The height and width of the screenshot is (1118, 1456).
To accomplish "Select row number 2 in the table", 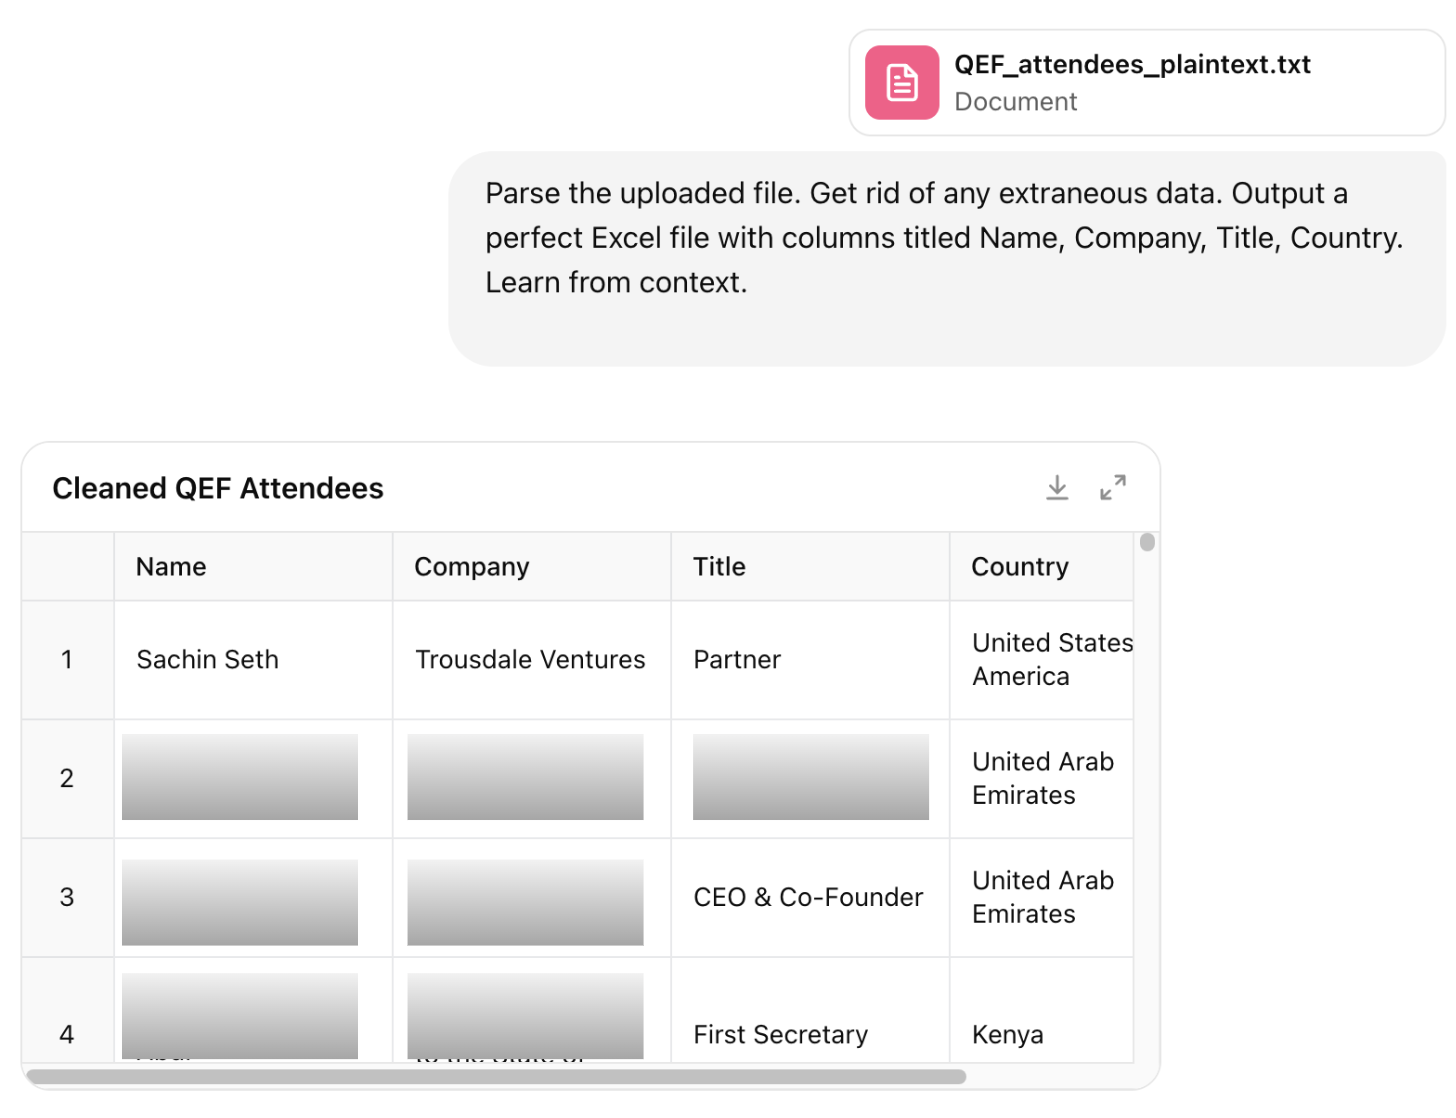I will [67, 778].
